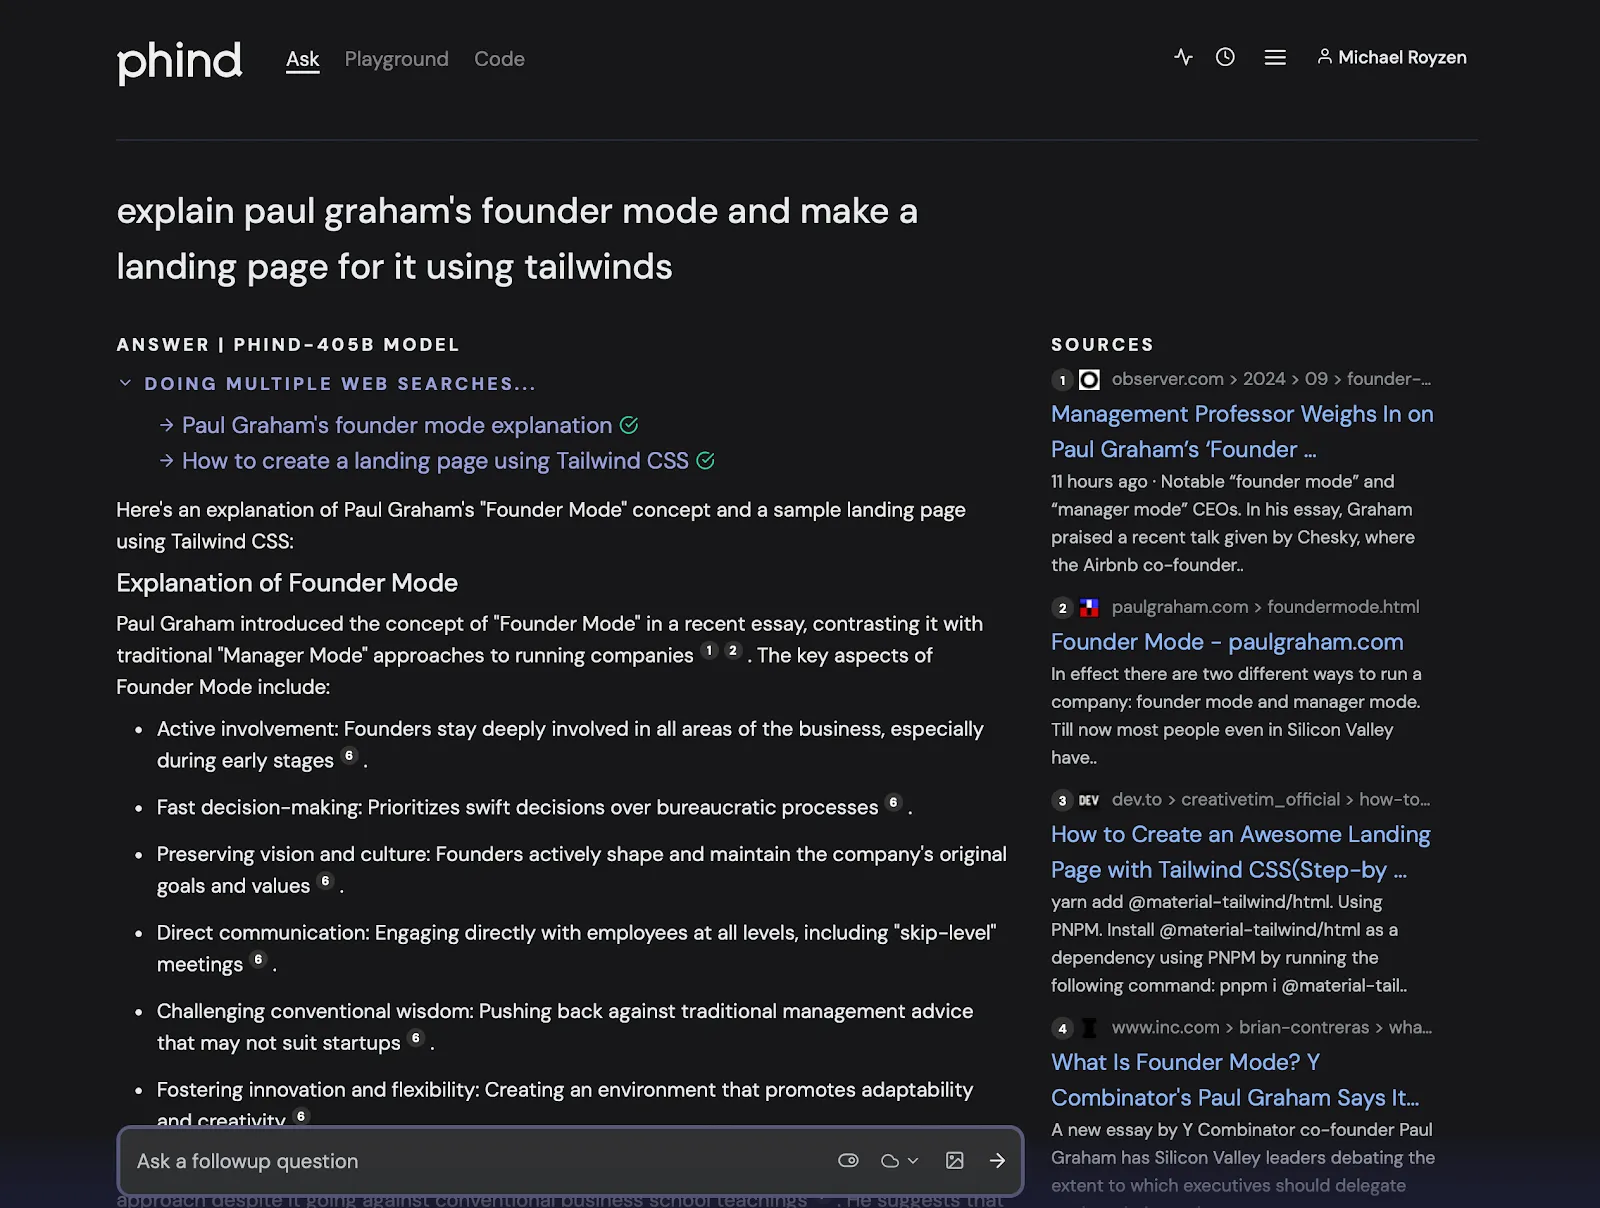Open Paul Graham's founder mode explanation query

(x=396, y=425)
